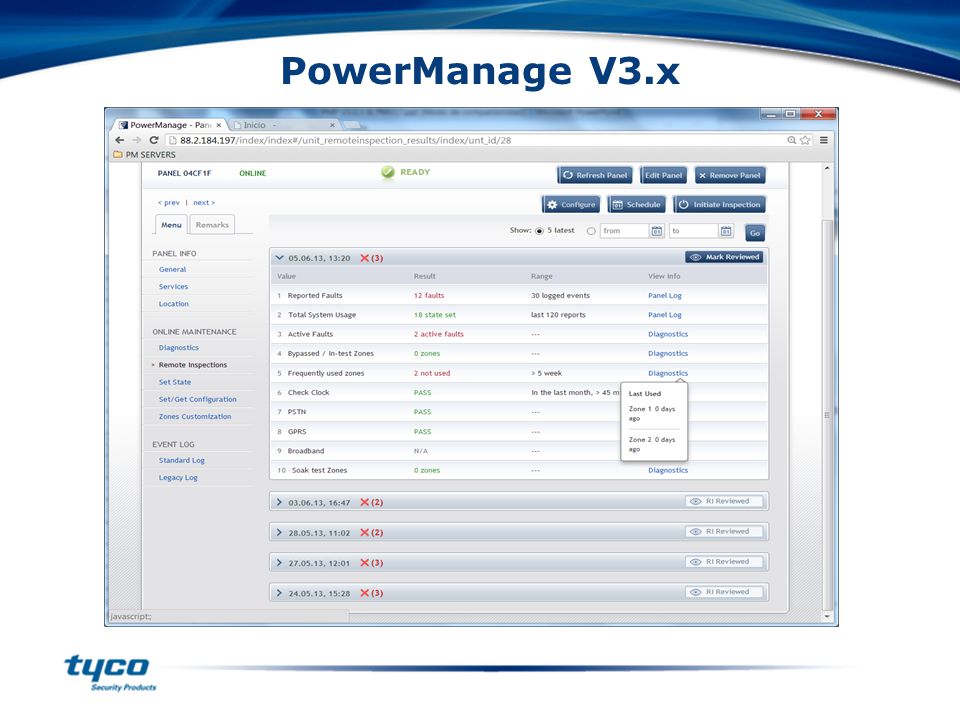Expand the 28.05.13, 11:02 inspection
Image resolution: width=960 pixels, height=720 pixels.
pos(280,533)
